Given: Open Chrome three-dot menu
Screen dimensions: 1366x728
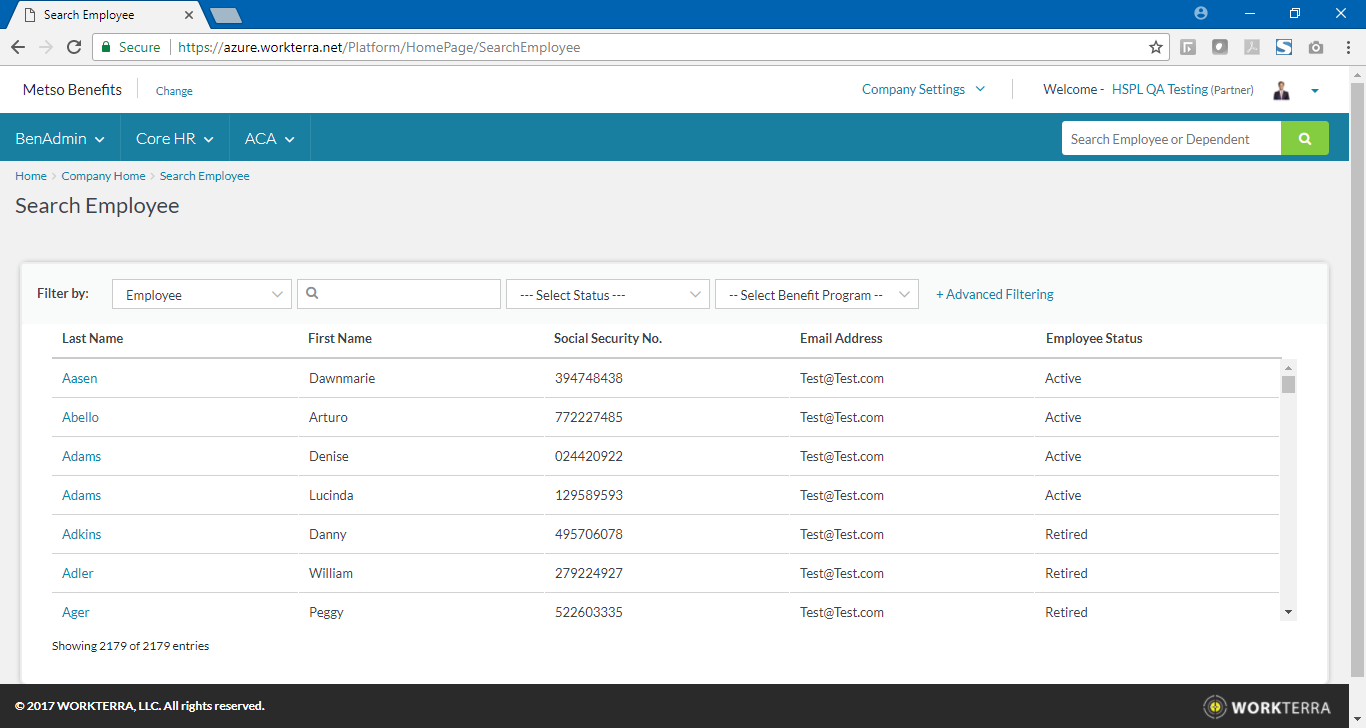Looking at the screenshot, I should (1348, 47).
